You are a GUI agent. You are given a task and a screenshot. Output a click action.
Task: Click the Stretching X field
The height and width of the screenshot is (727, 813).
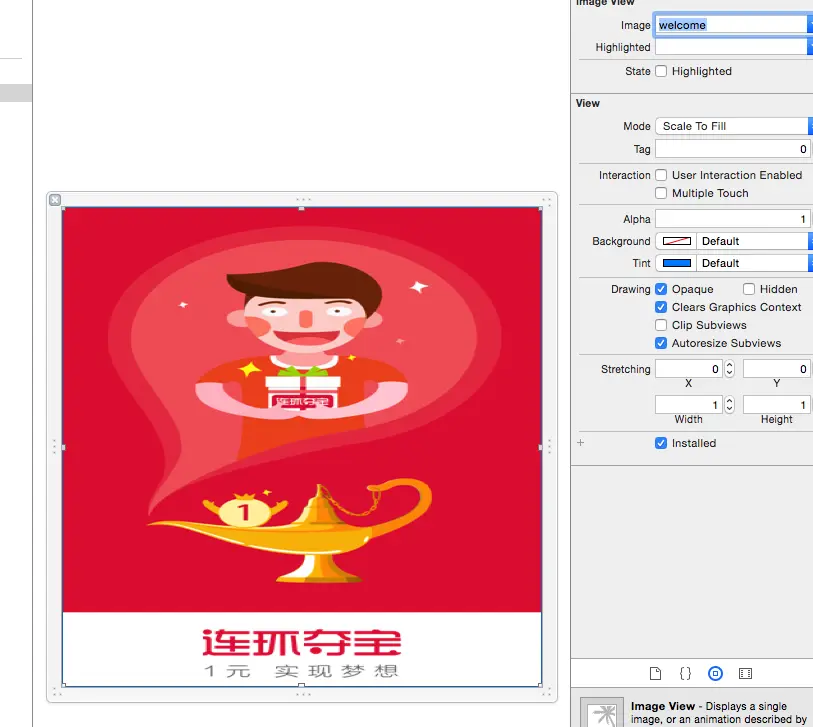[689, 369]
